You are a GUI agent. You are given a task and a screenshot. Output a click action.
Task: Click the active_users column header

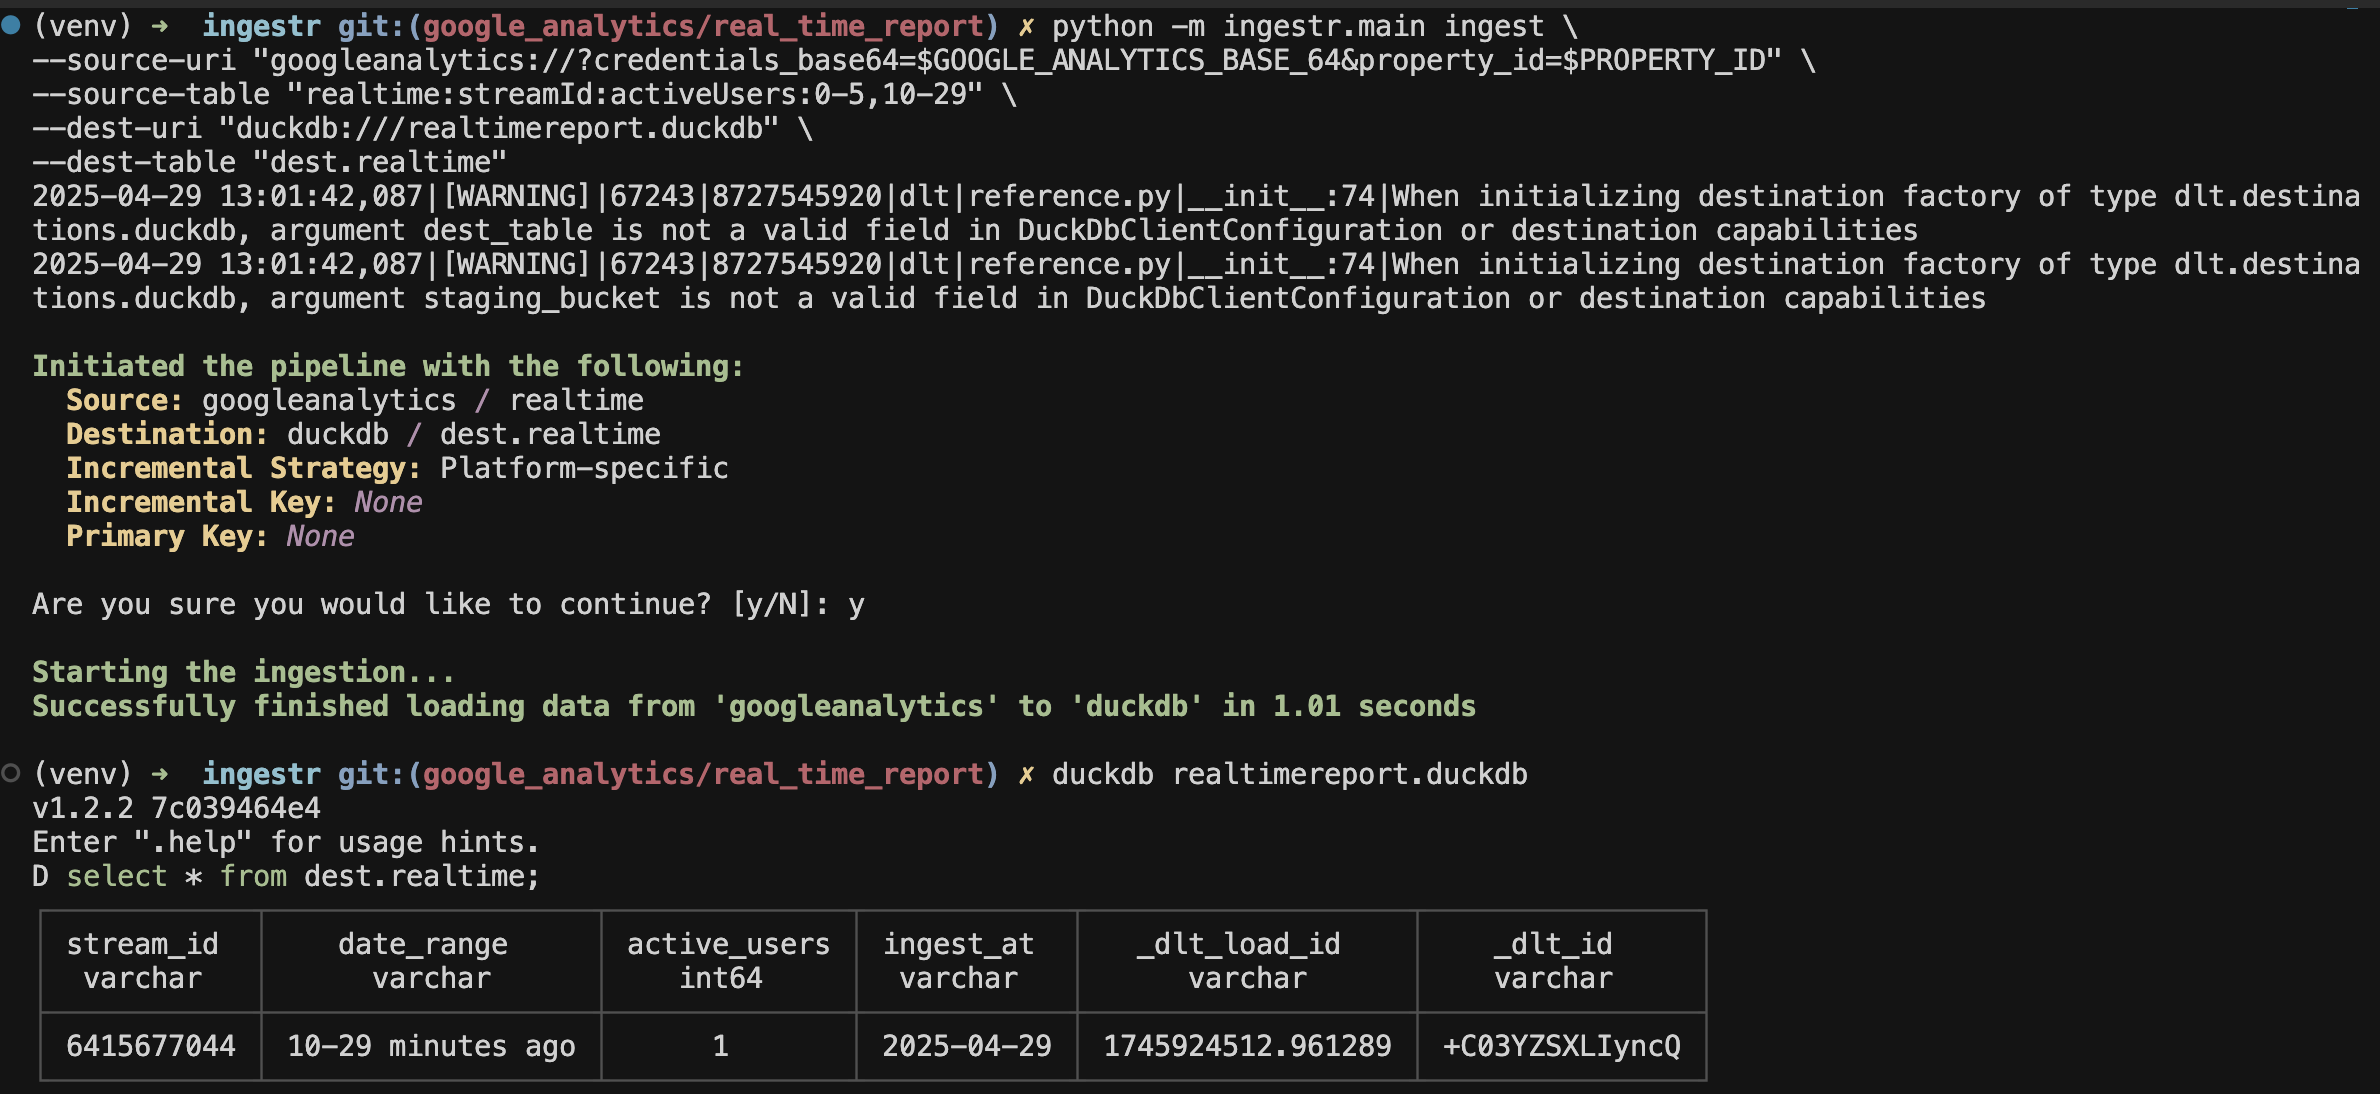click(x=728, y=960)
